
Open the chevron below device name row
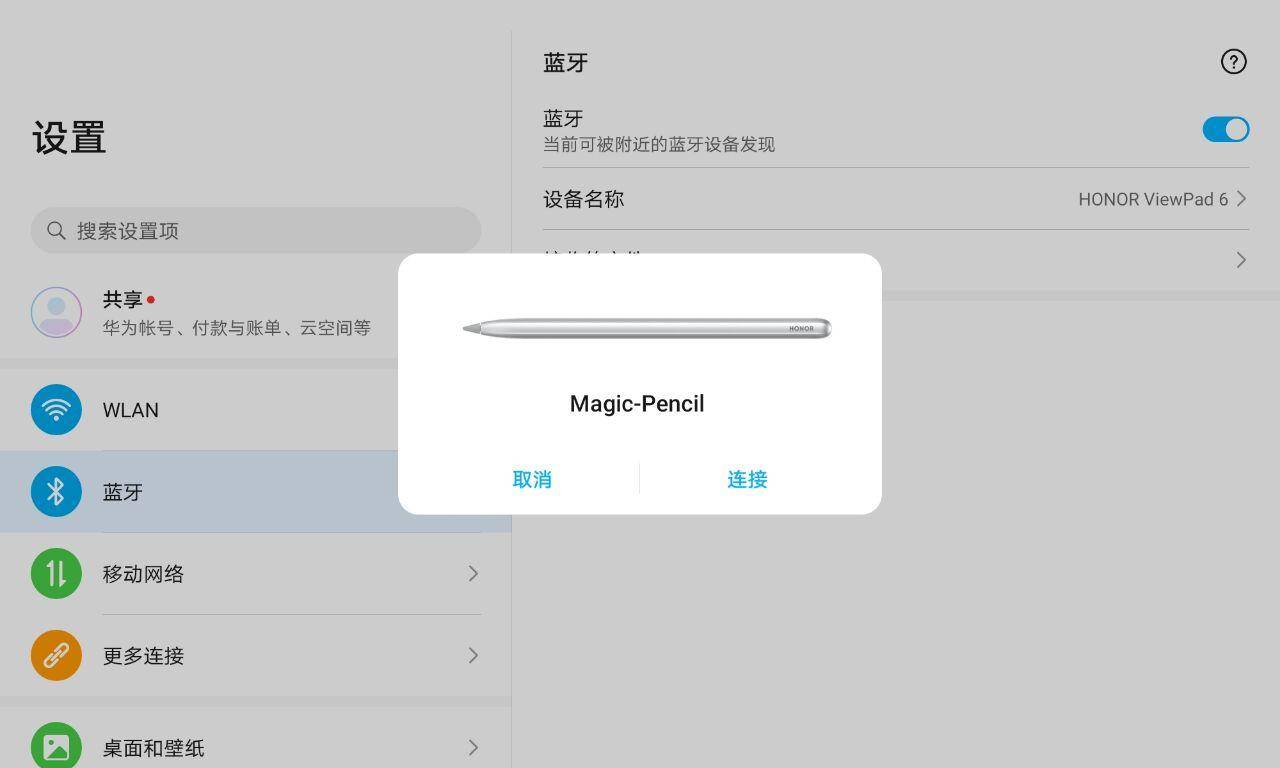point(1241,260)
